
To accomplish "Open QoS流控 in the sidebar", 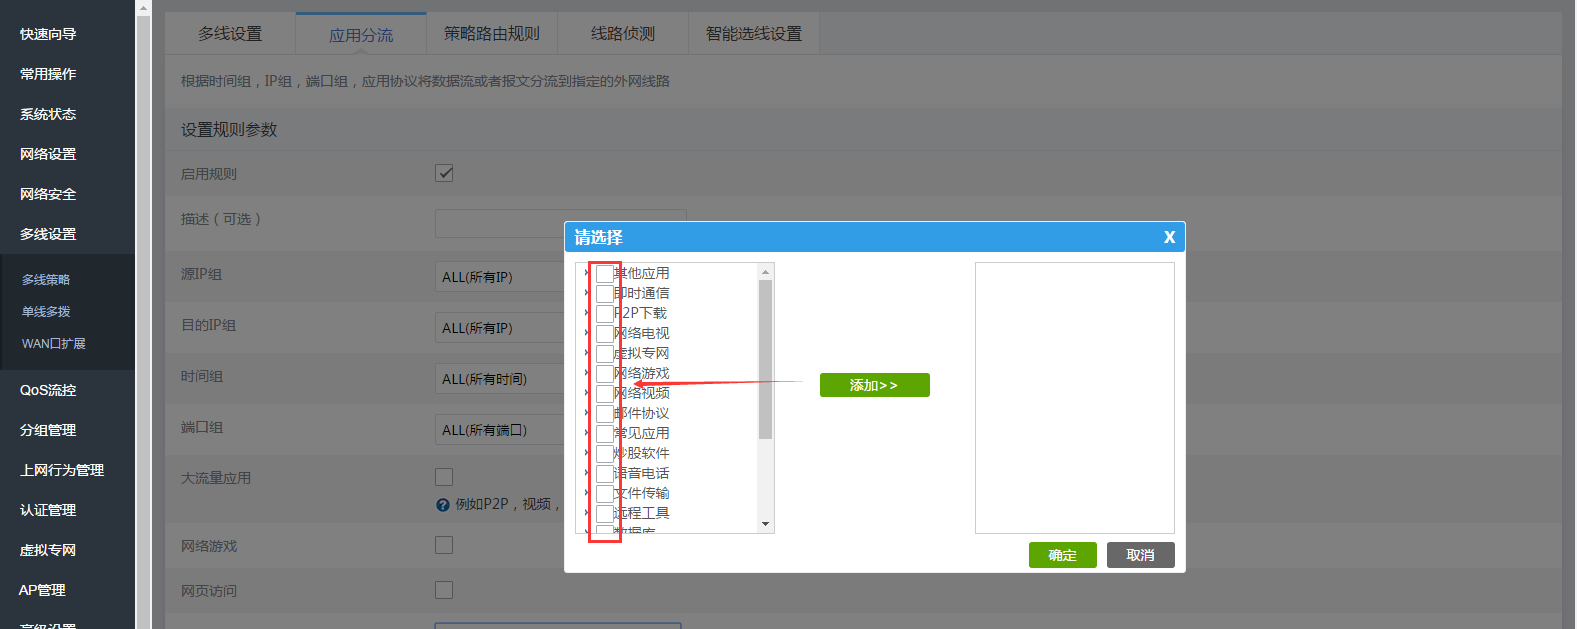I will point(48,390).
